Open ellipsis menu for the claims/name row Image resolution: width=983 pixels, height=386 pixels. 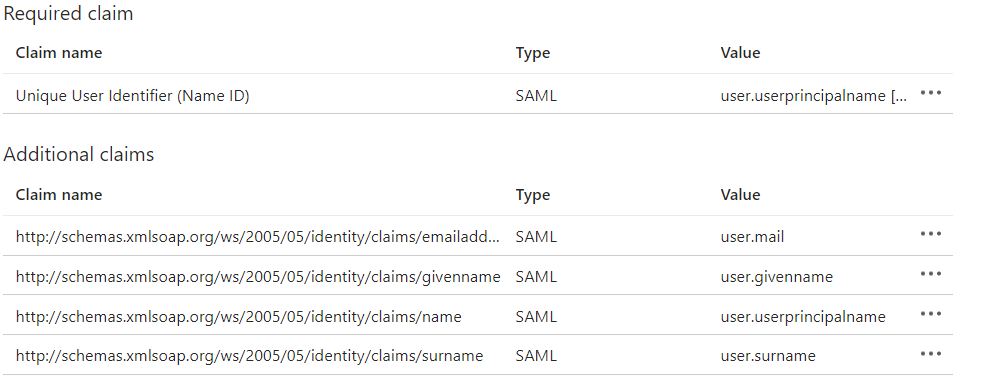pos(930,315)
